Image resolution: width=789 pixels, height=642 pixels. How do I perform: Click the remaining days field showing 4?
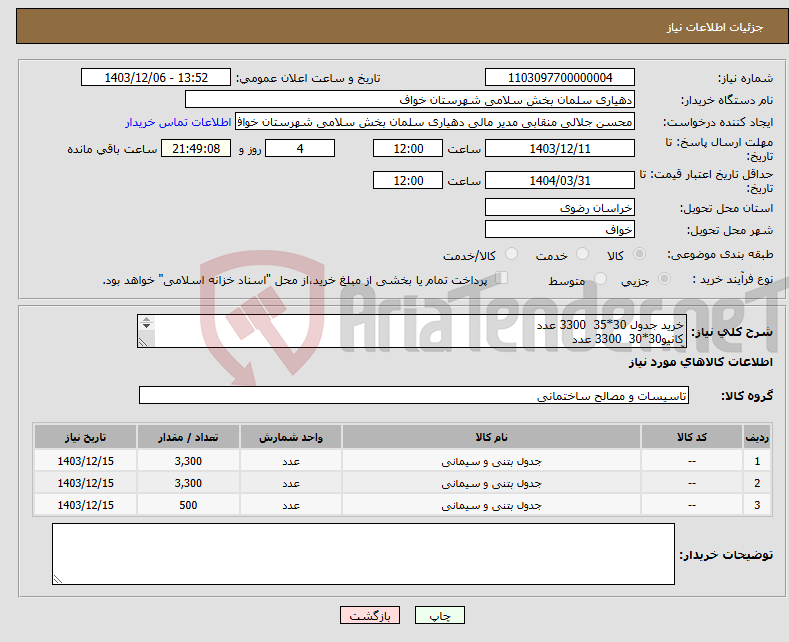(x=300, y=148)
